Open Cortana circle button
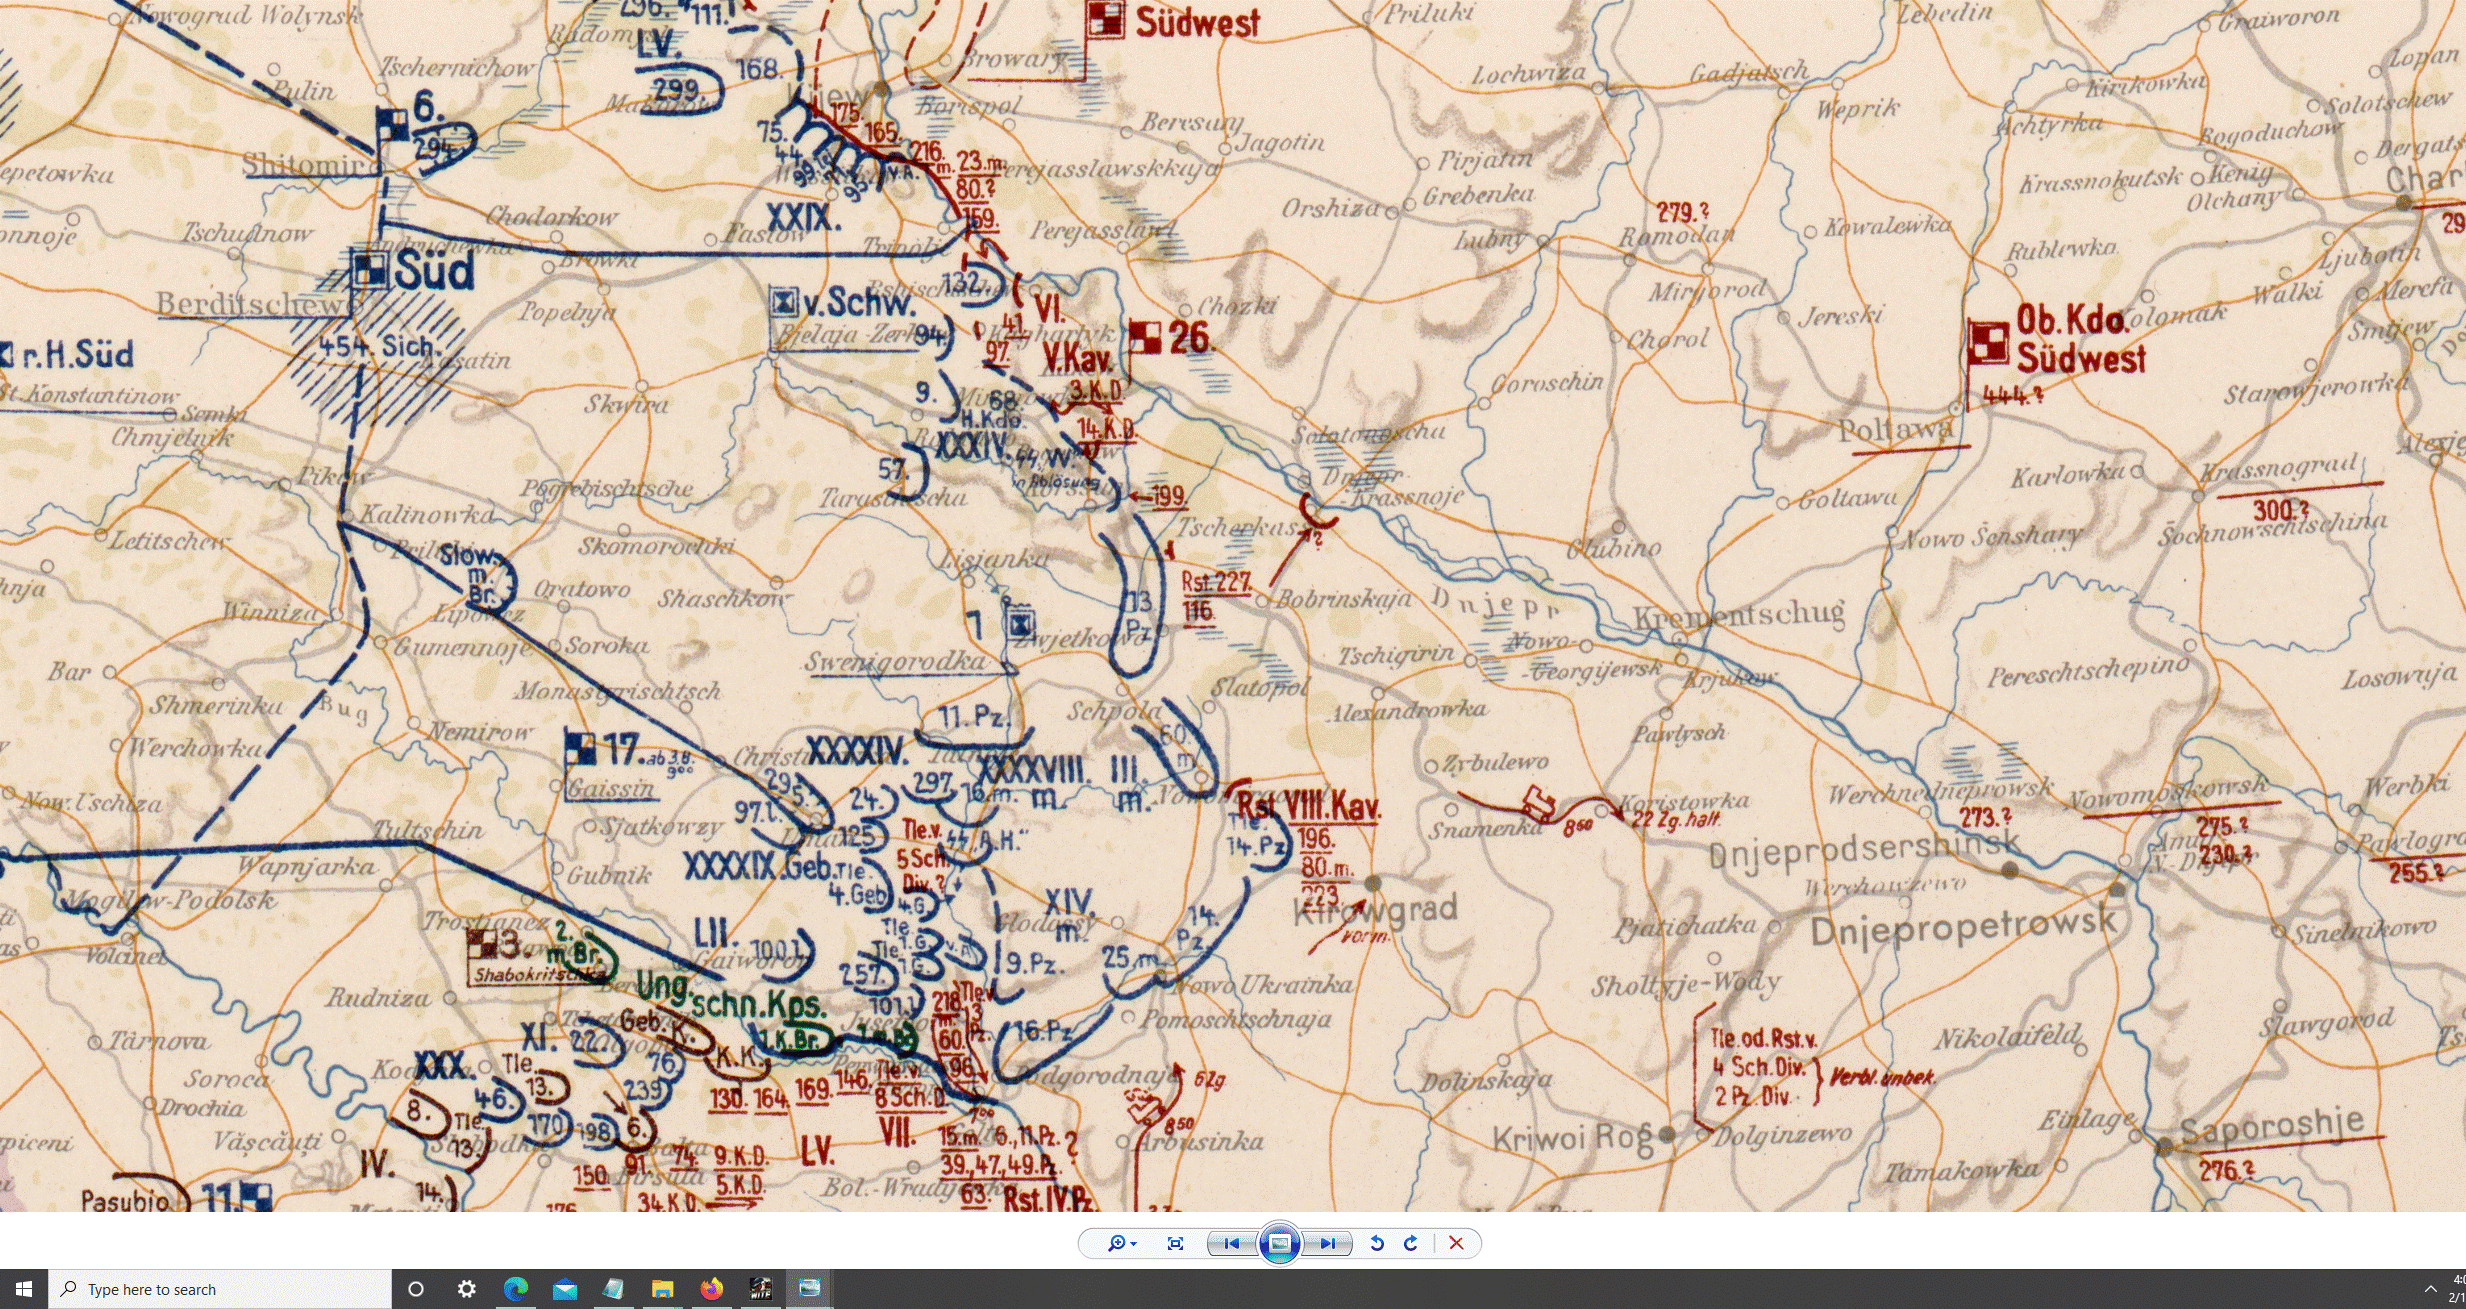The height and width of the screenshot is (1309, 2466). click(416, 1289)
